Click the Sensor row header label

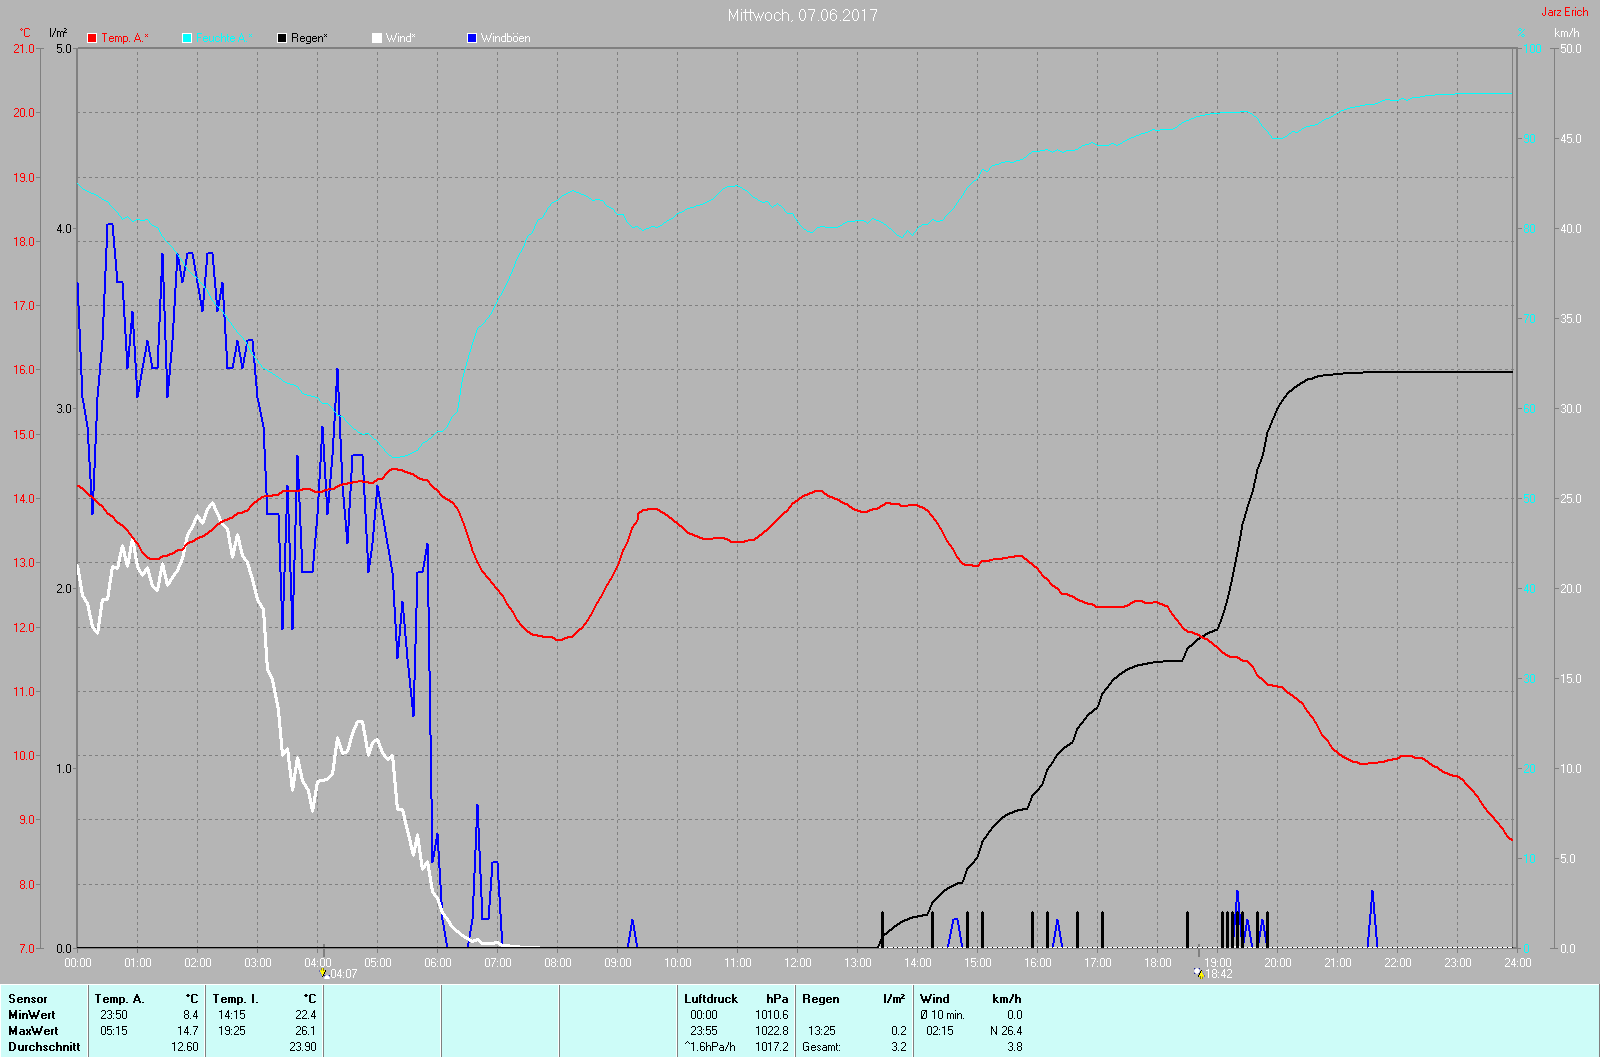28,998
